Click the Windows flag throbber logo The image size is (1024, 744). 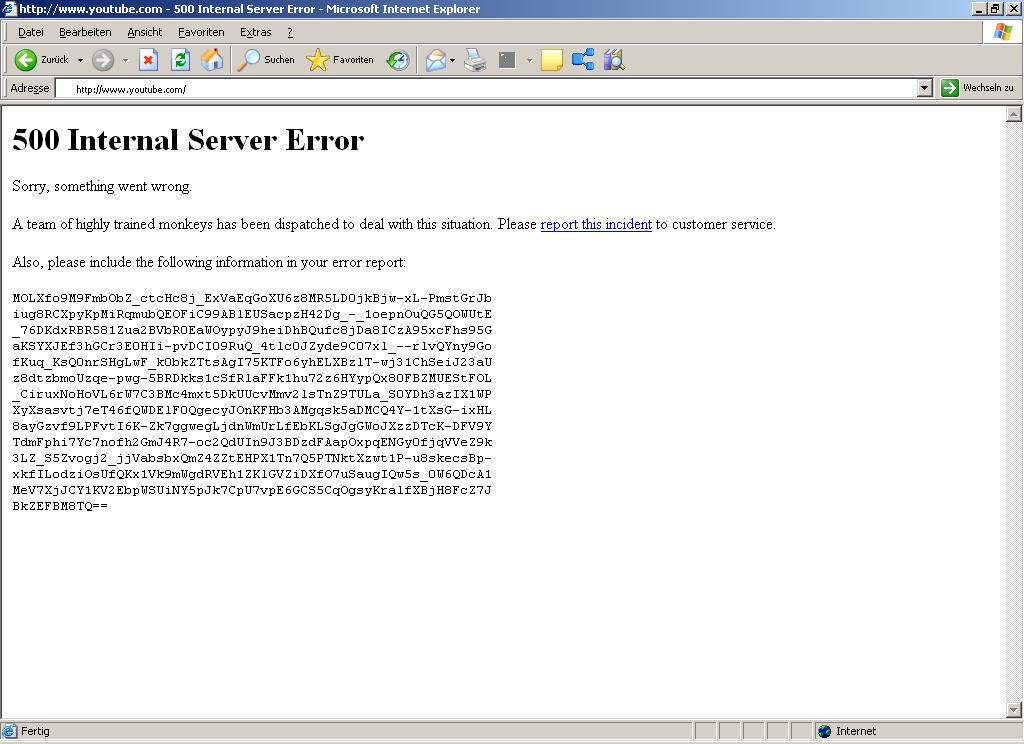[x=1002, y=31]
